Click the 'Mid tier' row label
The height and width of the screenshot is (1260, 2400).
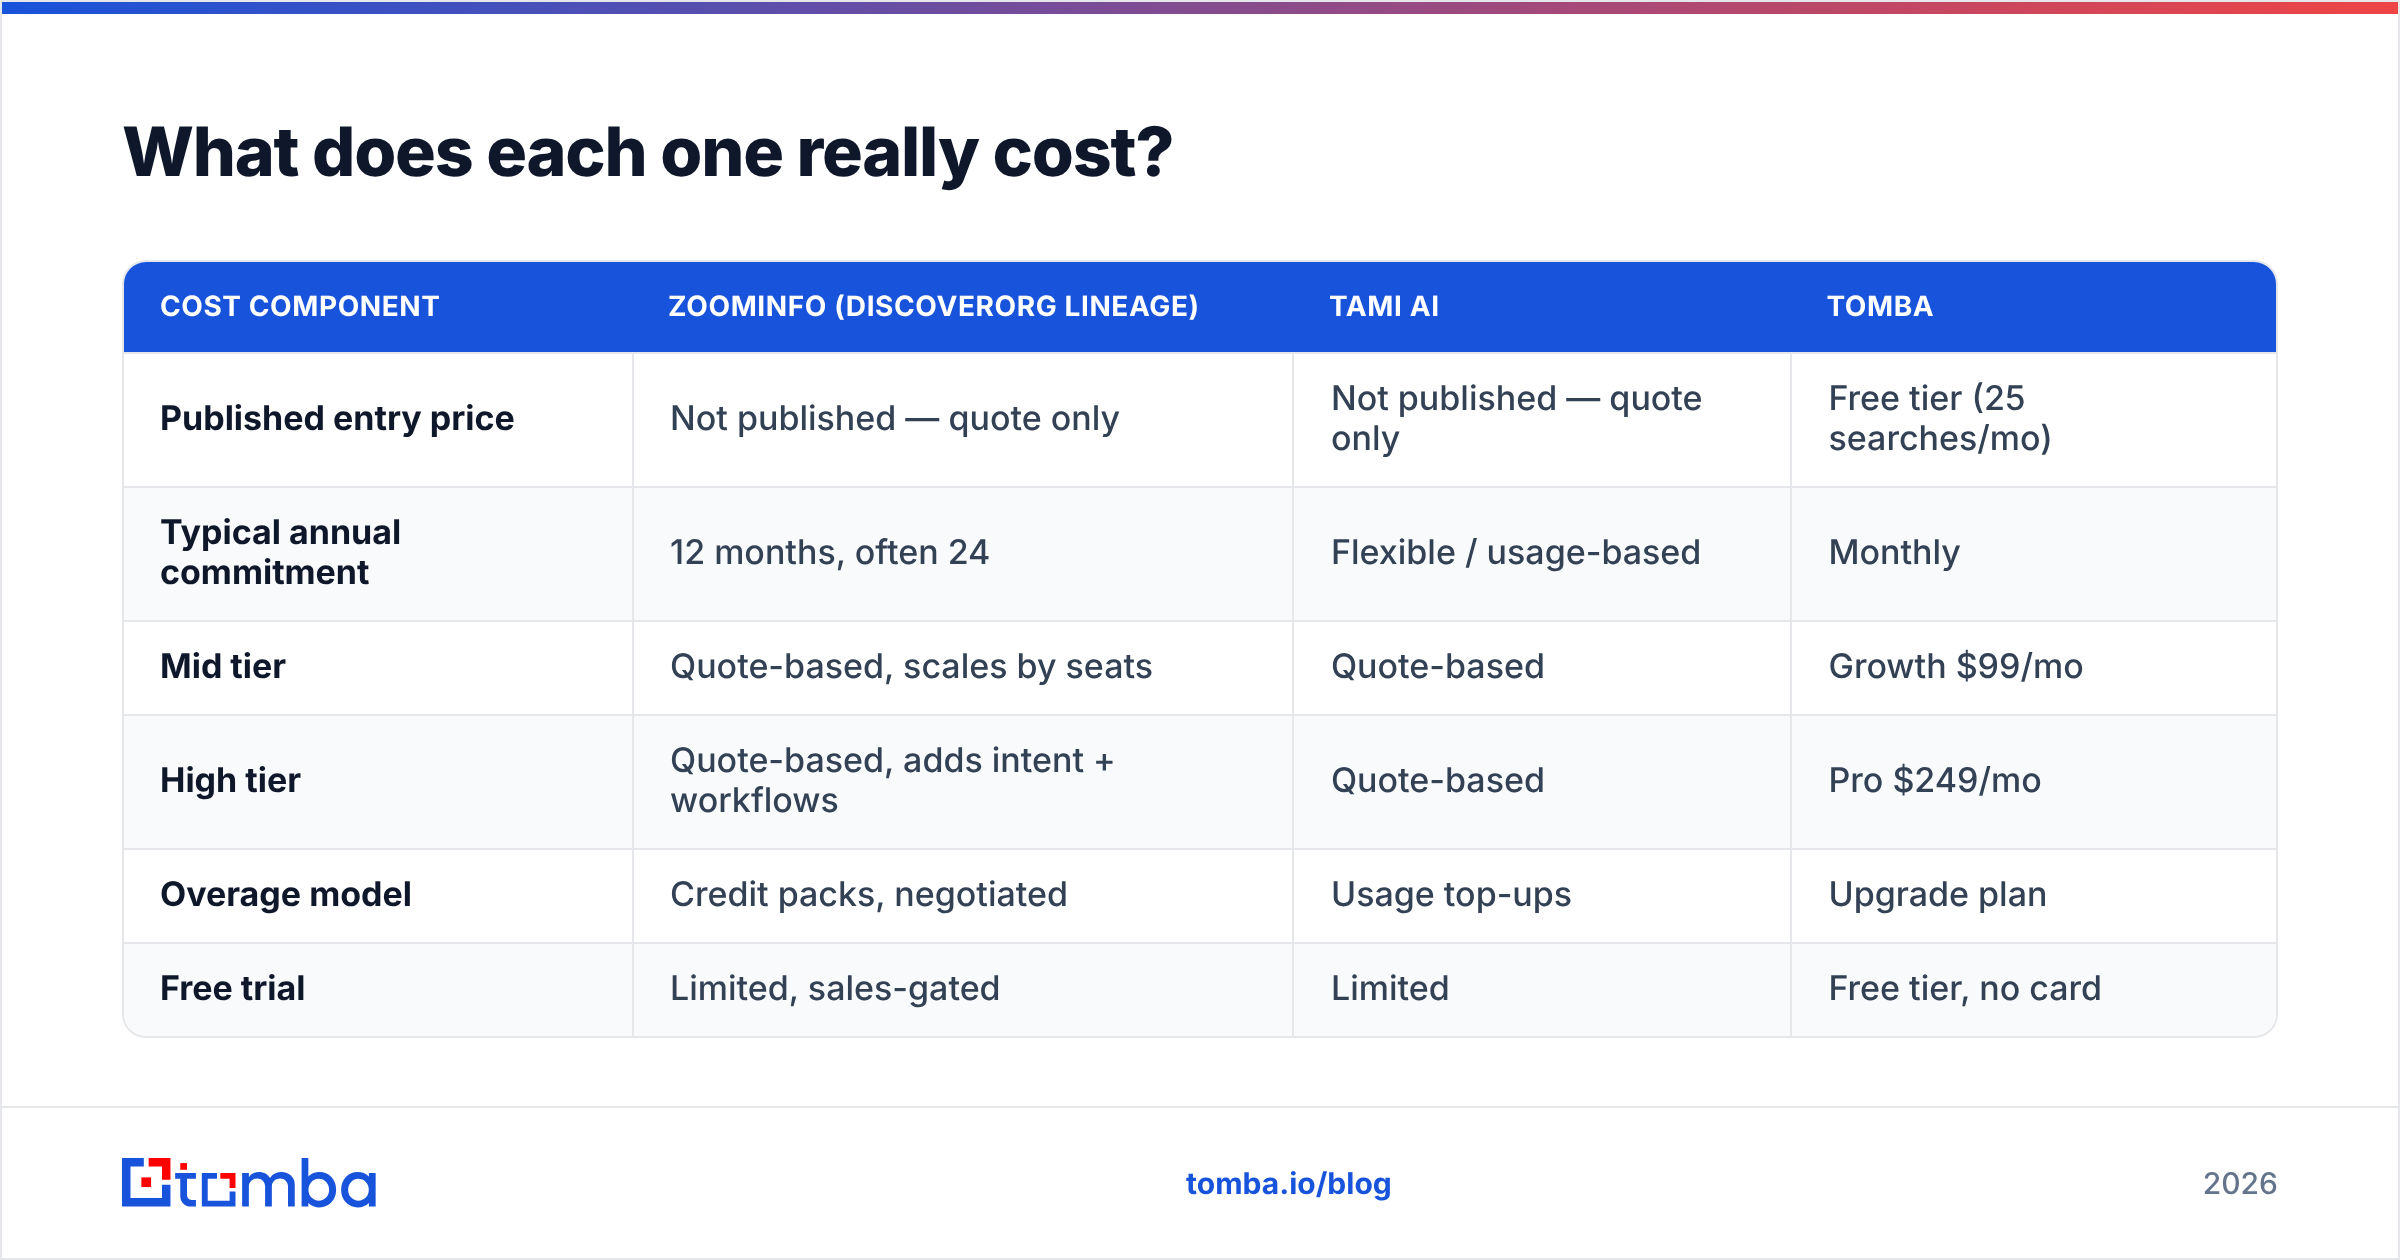pyautogui.click(x=223, y=666)
